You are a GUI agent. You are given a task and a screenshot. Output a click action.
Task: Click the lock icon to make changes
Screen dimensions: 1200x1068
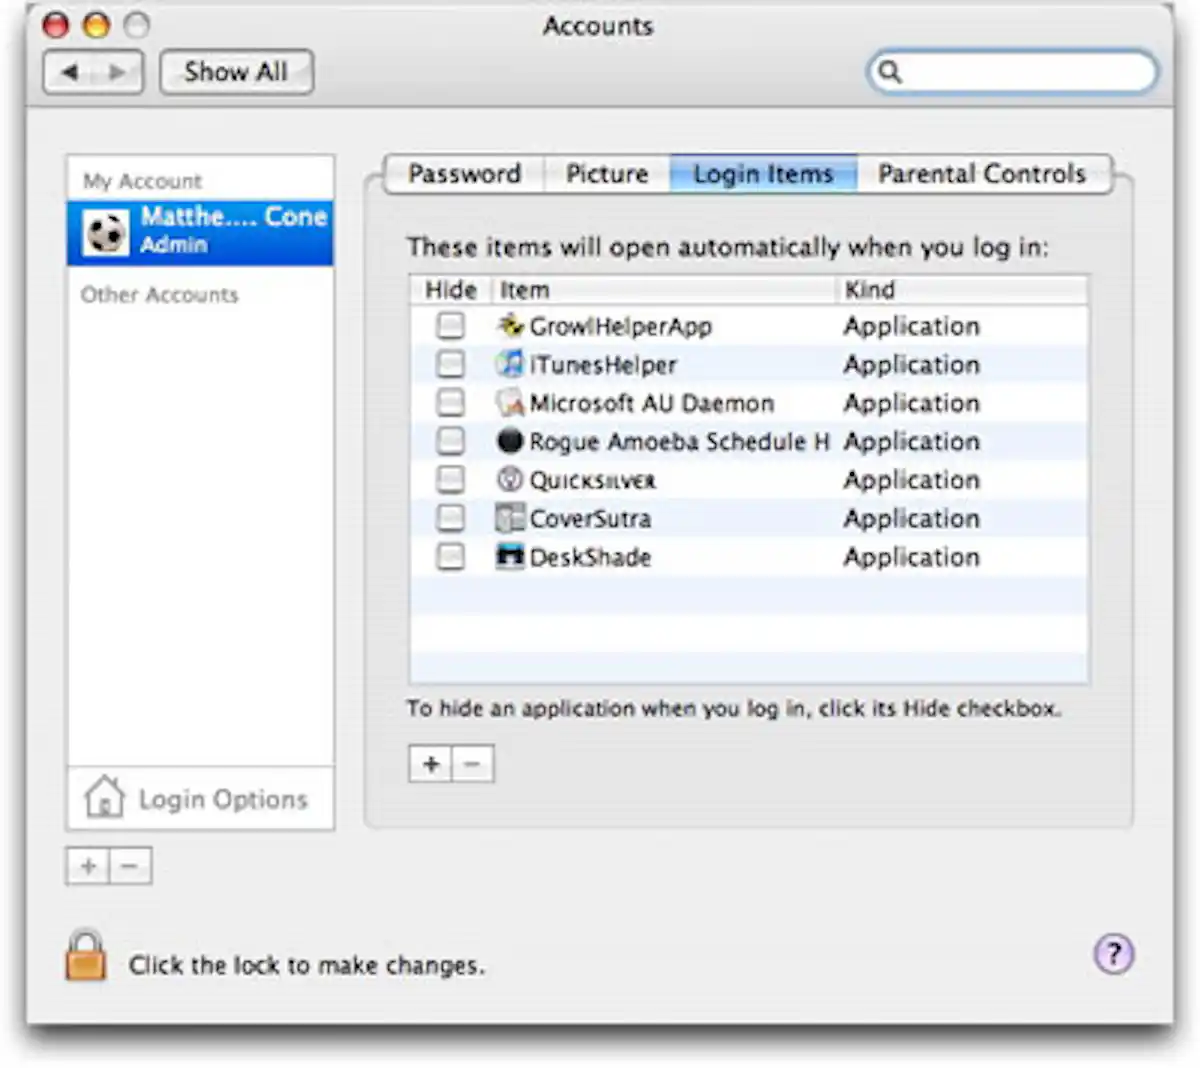[x=85, y=954]
